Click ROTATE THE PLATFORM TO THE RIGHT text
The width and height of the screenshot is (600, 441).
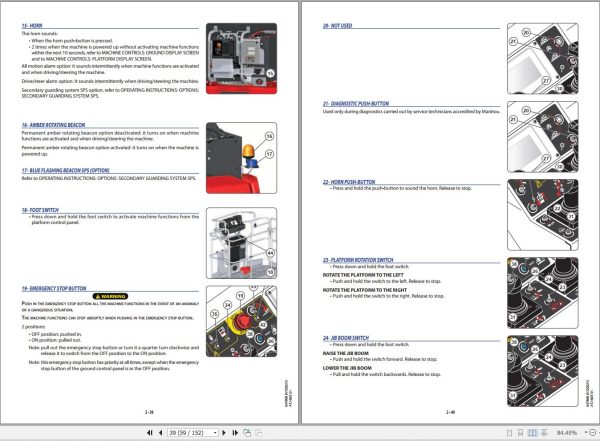pos(365,290)
